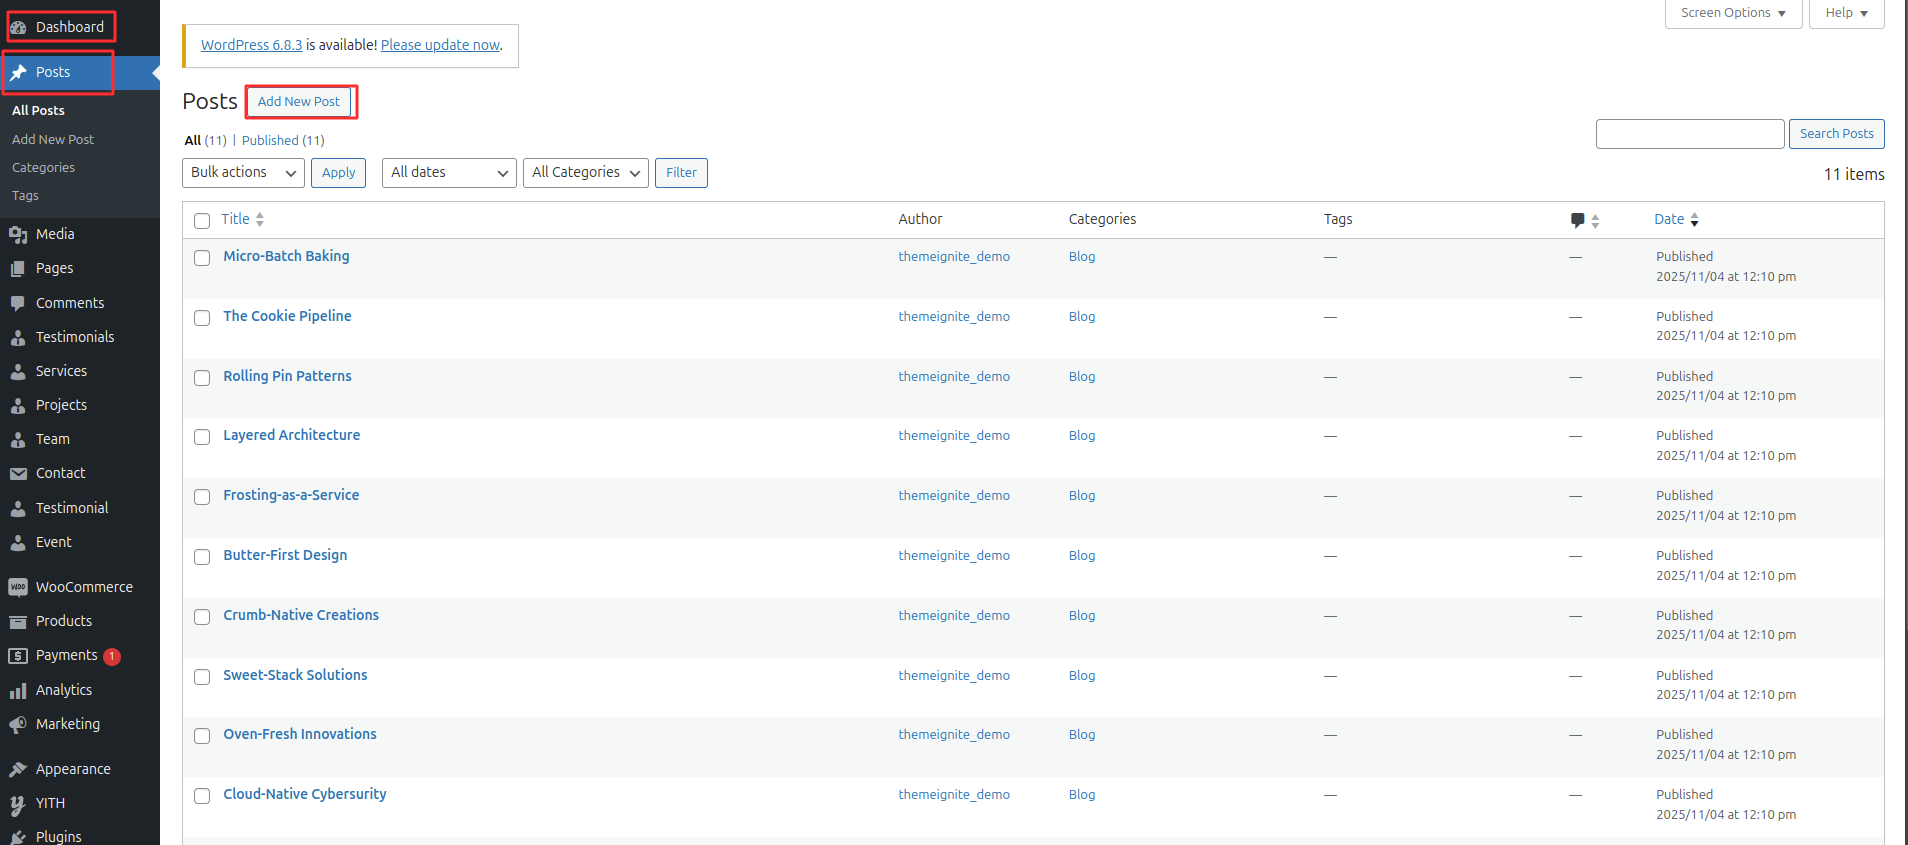This screenshot has width=1908, height=845.
Task: Open the Please update now link
Action: [x=440, y=45]
